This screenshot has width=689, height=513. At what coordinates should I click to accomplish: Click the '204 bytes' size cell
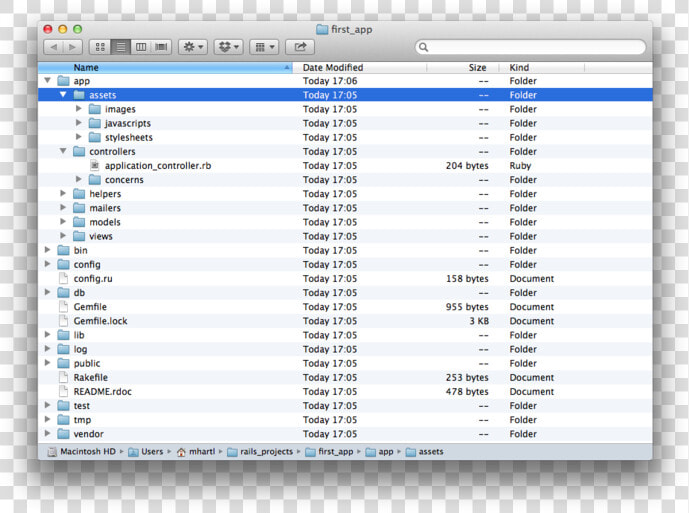point(467,166)
